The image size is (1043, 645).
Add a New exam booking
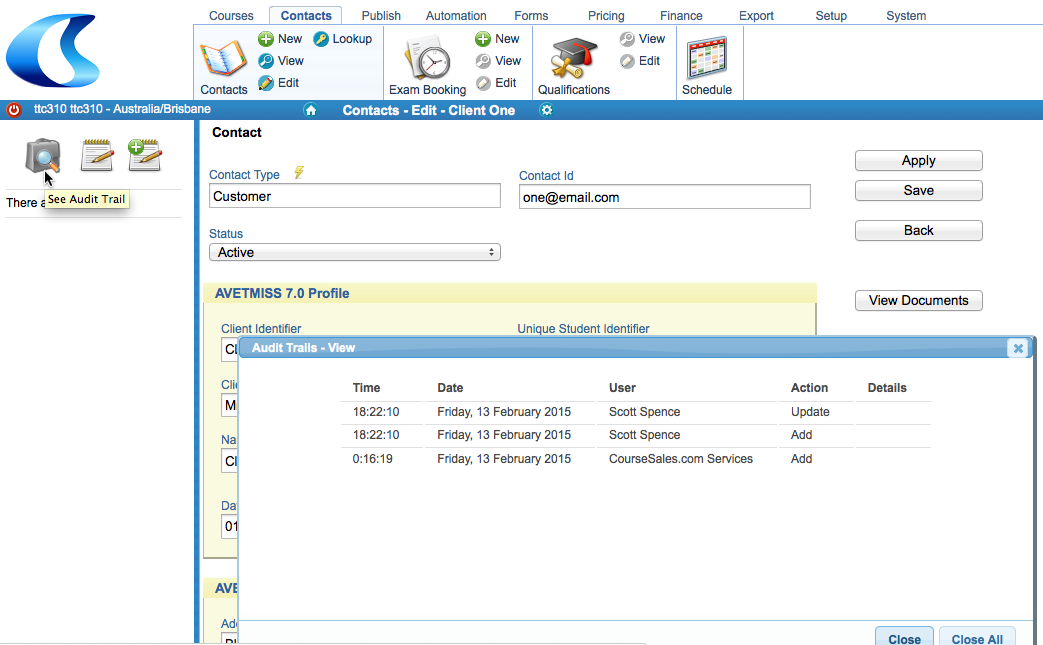pos(497,39)
